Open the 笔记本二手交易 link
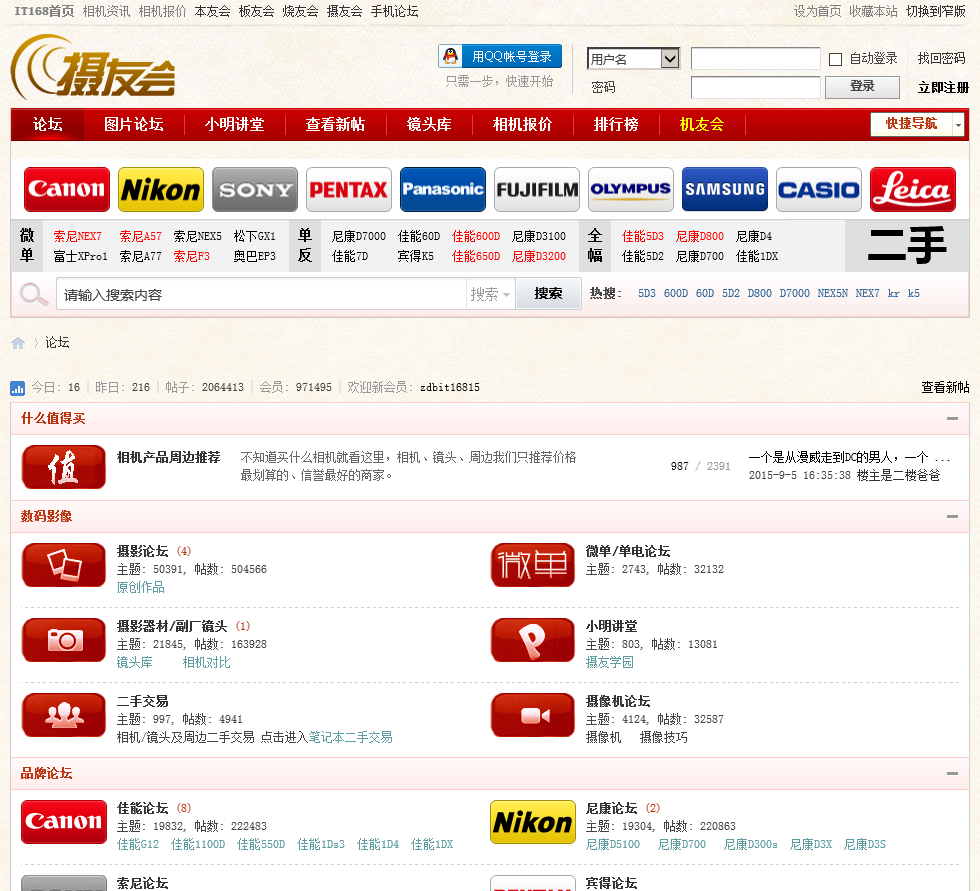Image resolution: width=980 pixels, height=891 pixels. click(x=351, y=737)
